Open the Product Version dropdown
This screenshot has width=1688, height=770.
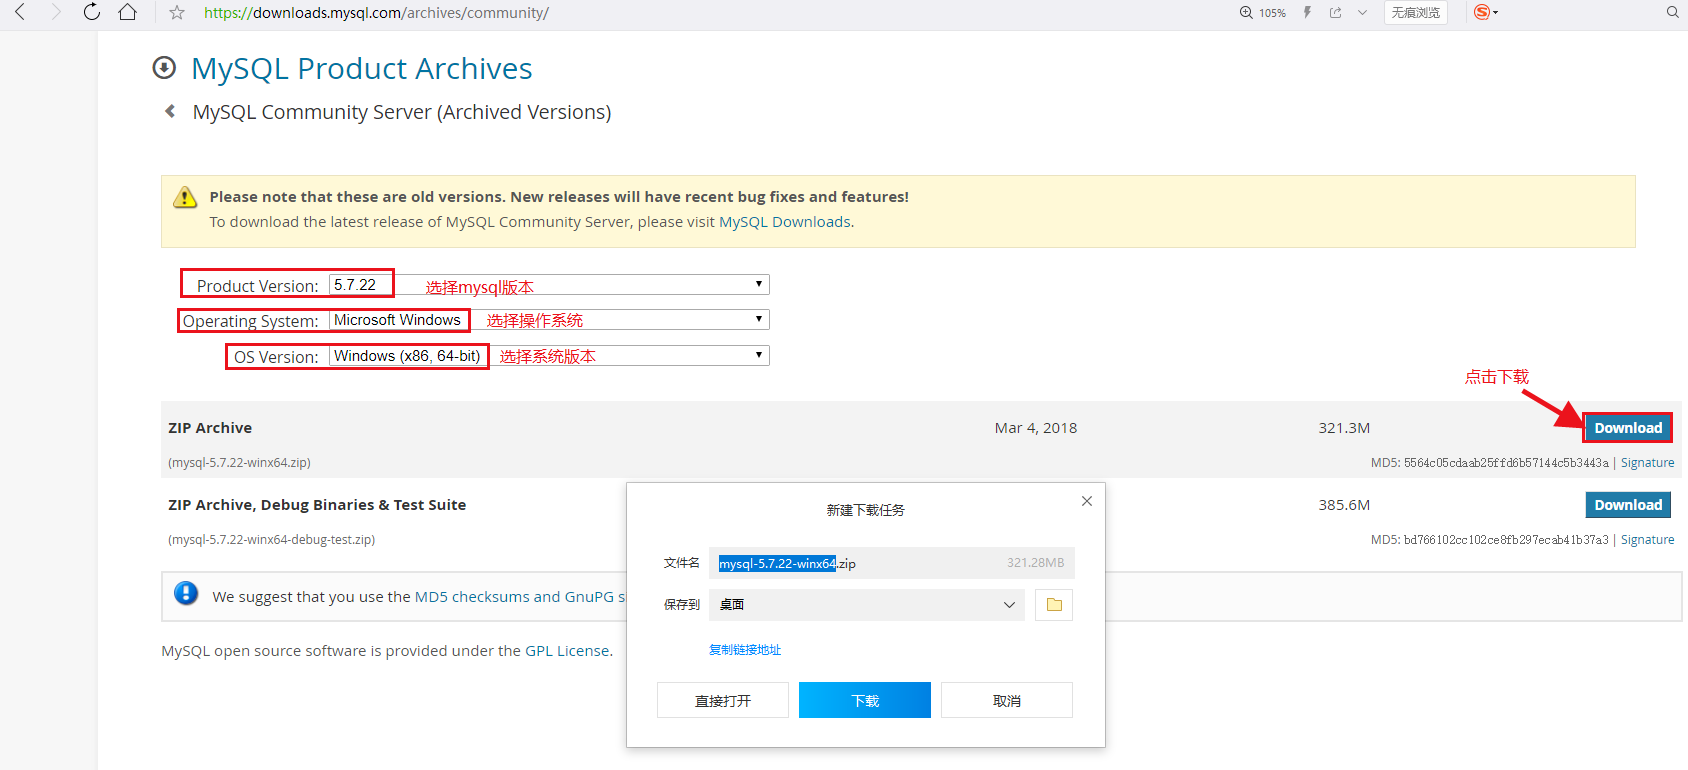click(549, 285)
